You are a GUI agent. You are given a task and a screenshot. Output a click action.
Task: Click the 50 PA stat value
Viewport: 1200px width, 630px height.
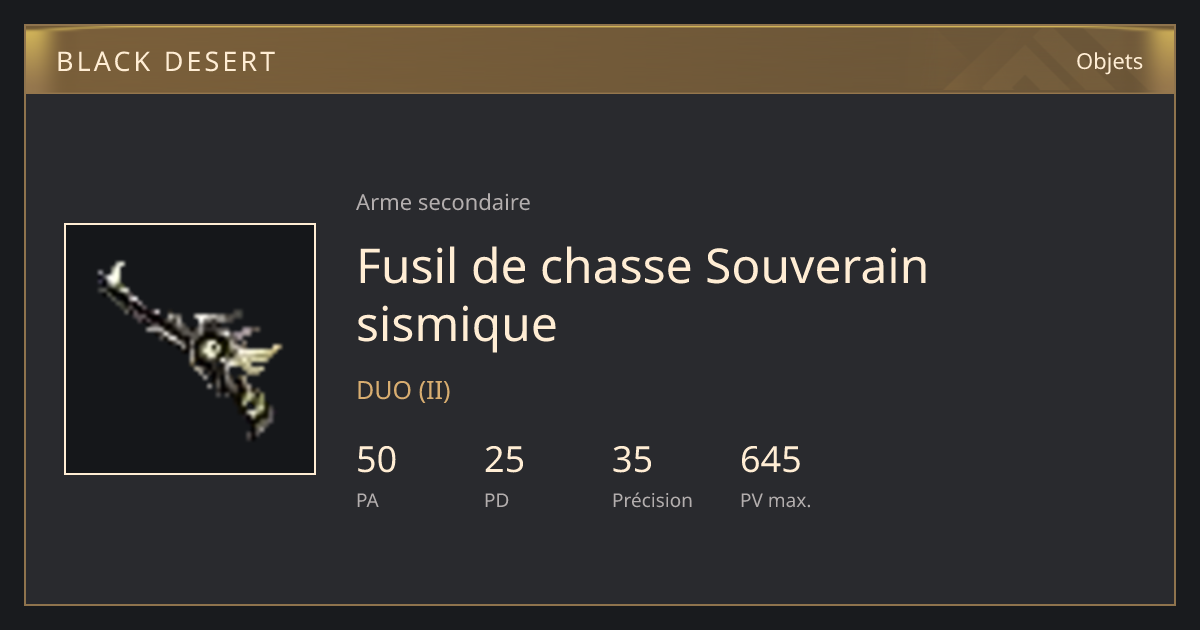(x=376, y=460)
